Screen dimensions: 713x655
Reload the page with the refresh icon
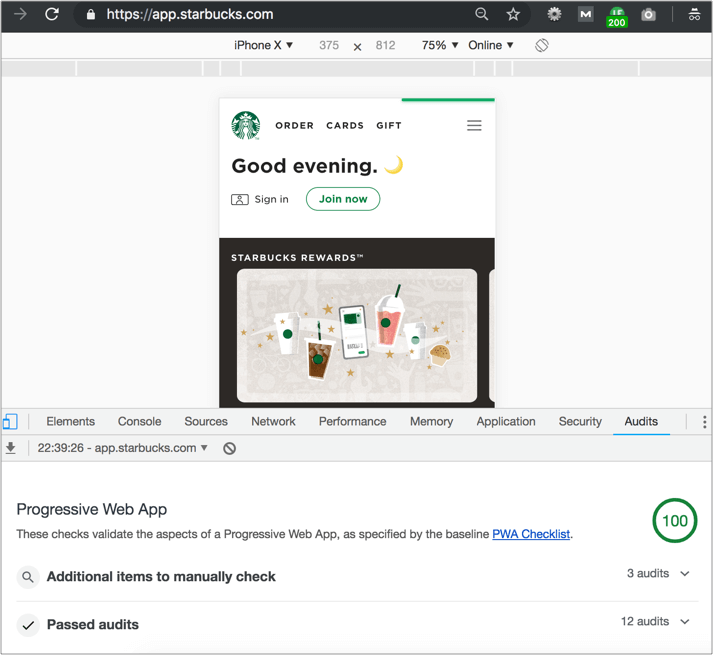[52, 14]
